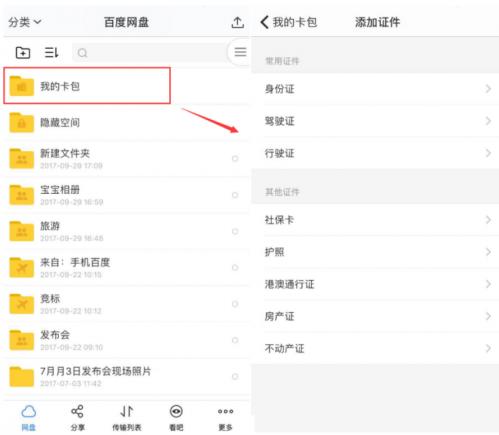Choose 港澳通行证 document type

tap(376, 284)
